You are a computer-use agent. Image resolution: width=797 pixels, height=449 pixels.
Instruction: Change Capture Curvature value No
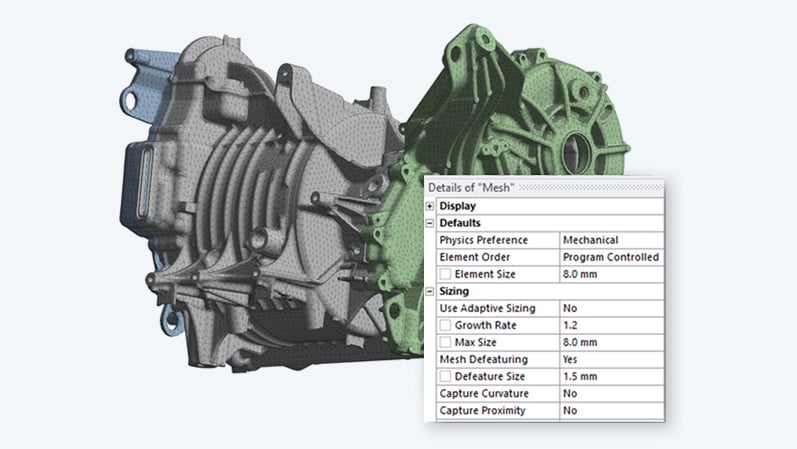click(x=611, y=394)
